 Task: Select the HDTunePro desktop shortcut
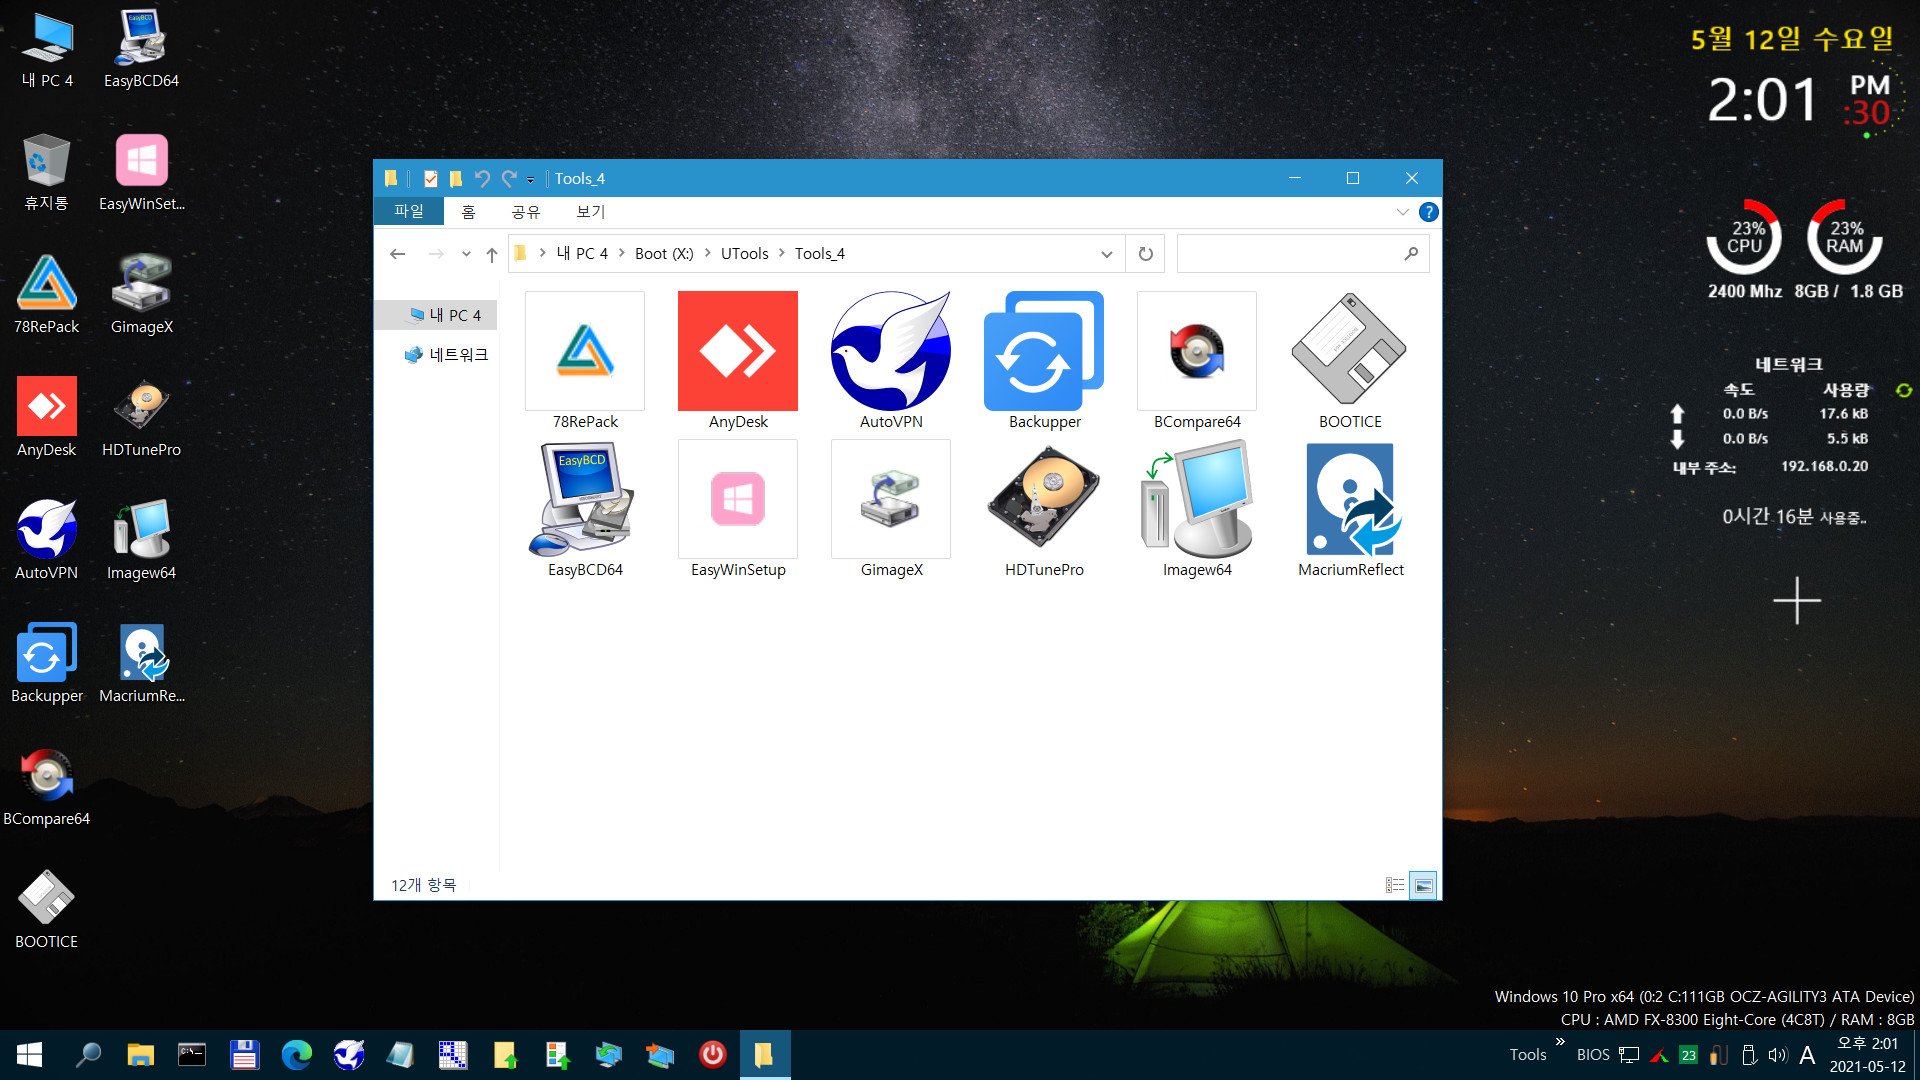141,418
